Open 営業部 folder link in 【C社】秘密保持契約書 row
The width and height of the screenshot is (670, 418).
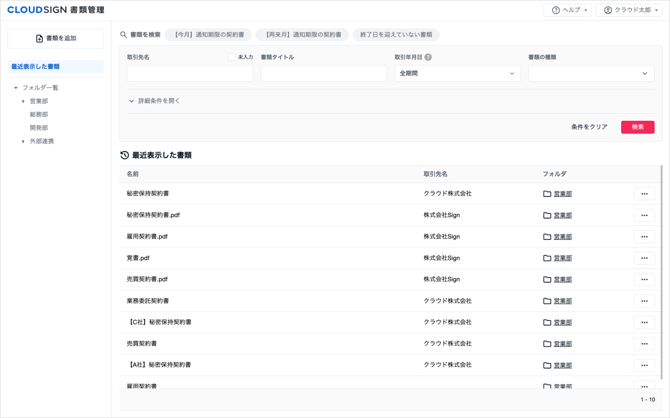563,322
